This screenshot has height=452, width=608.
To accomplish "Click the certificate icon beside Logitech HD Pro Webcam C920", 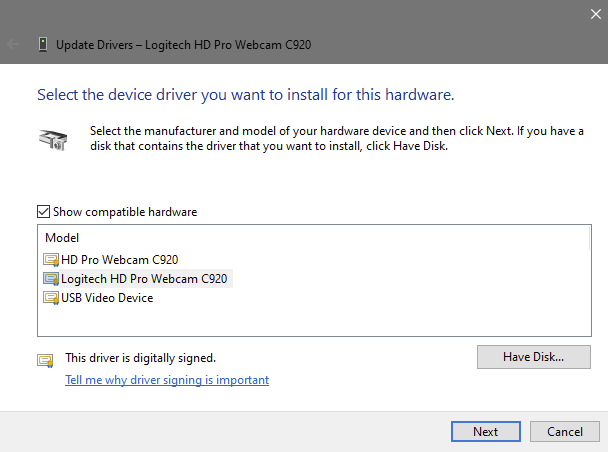I will [51, 279].
